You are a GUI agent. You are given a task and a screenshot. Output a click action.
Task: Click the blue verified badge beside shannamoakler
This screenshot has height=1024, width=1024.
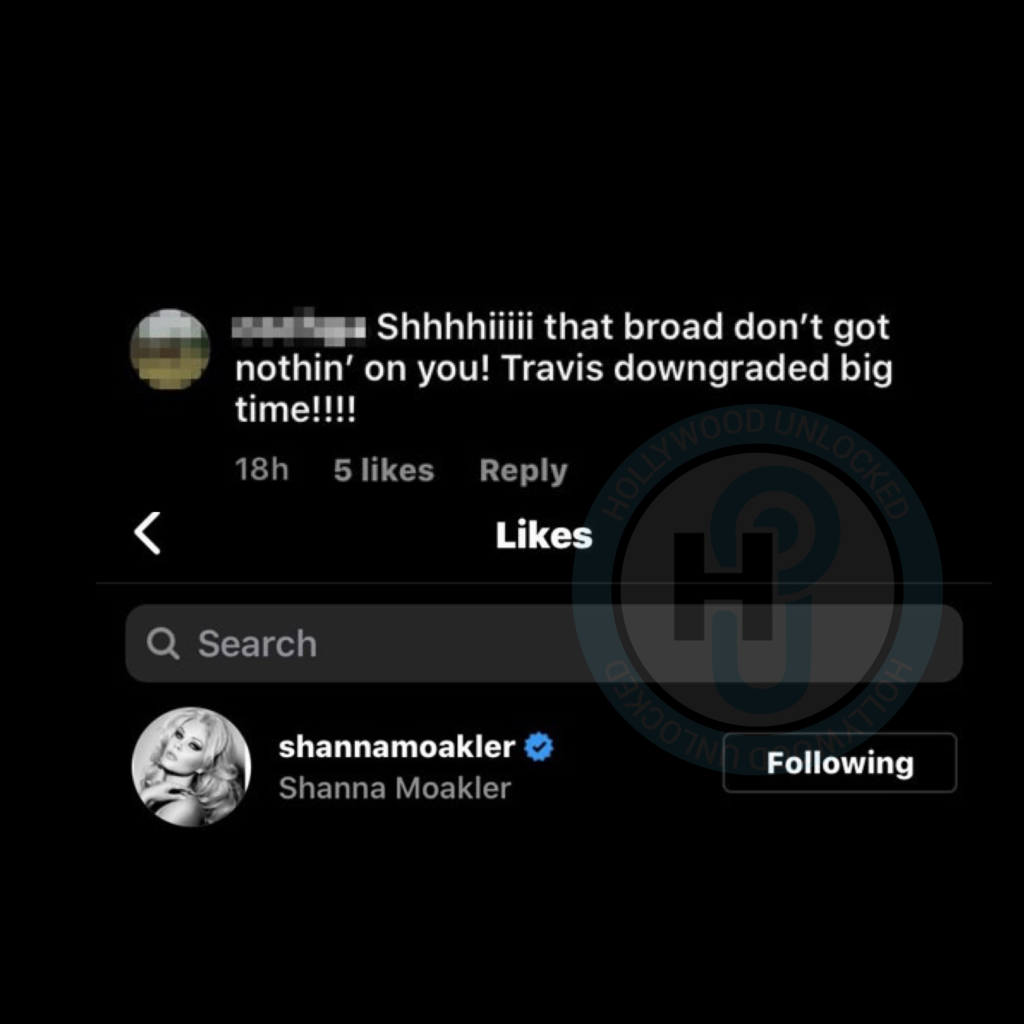tap(539, 747)
